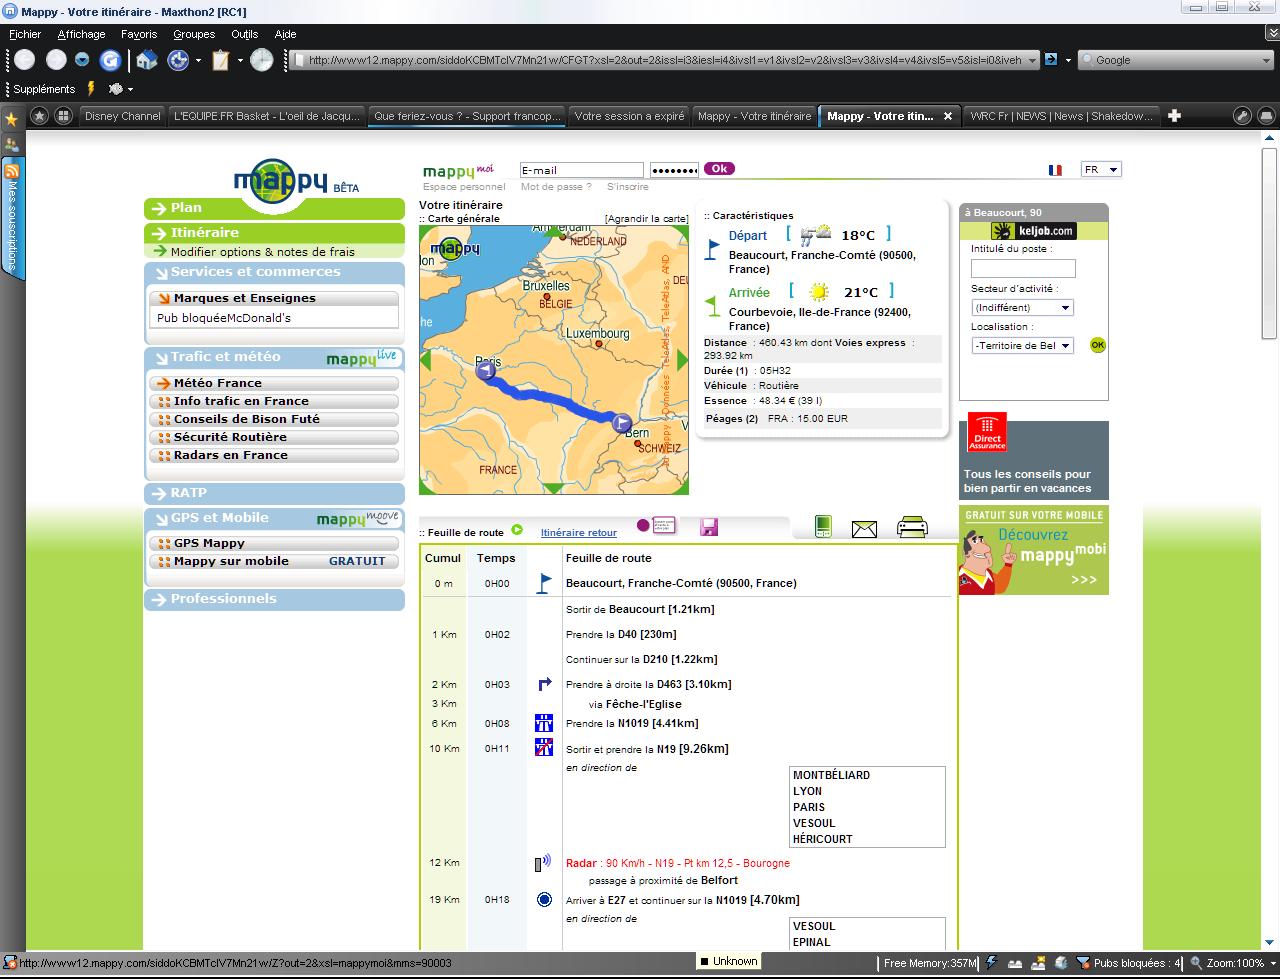The image size is (1280, 979).
Task: Click the quick access grid icon
Action: point(63,116)
